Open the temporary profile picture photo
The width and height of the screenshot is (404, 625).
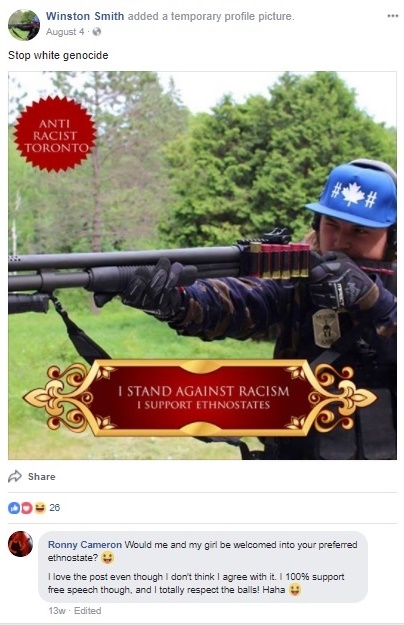click(202, 265)
